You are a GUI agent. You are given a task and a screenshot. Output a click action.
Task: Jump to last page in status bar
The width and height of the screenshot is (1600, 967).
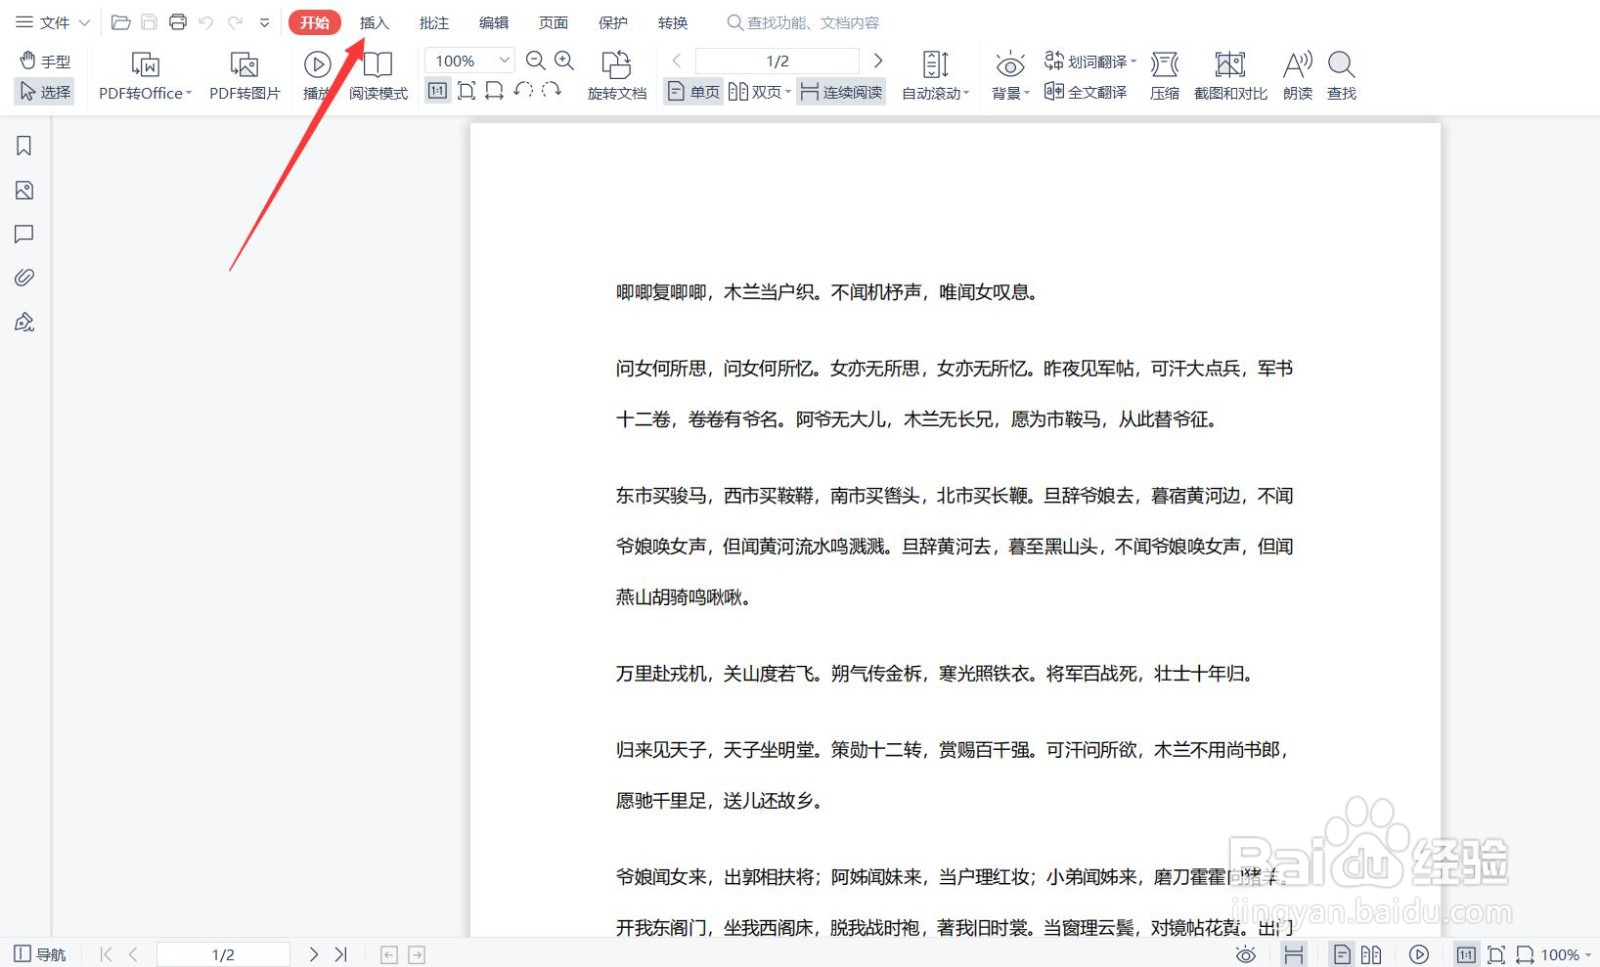(341, 954)
